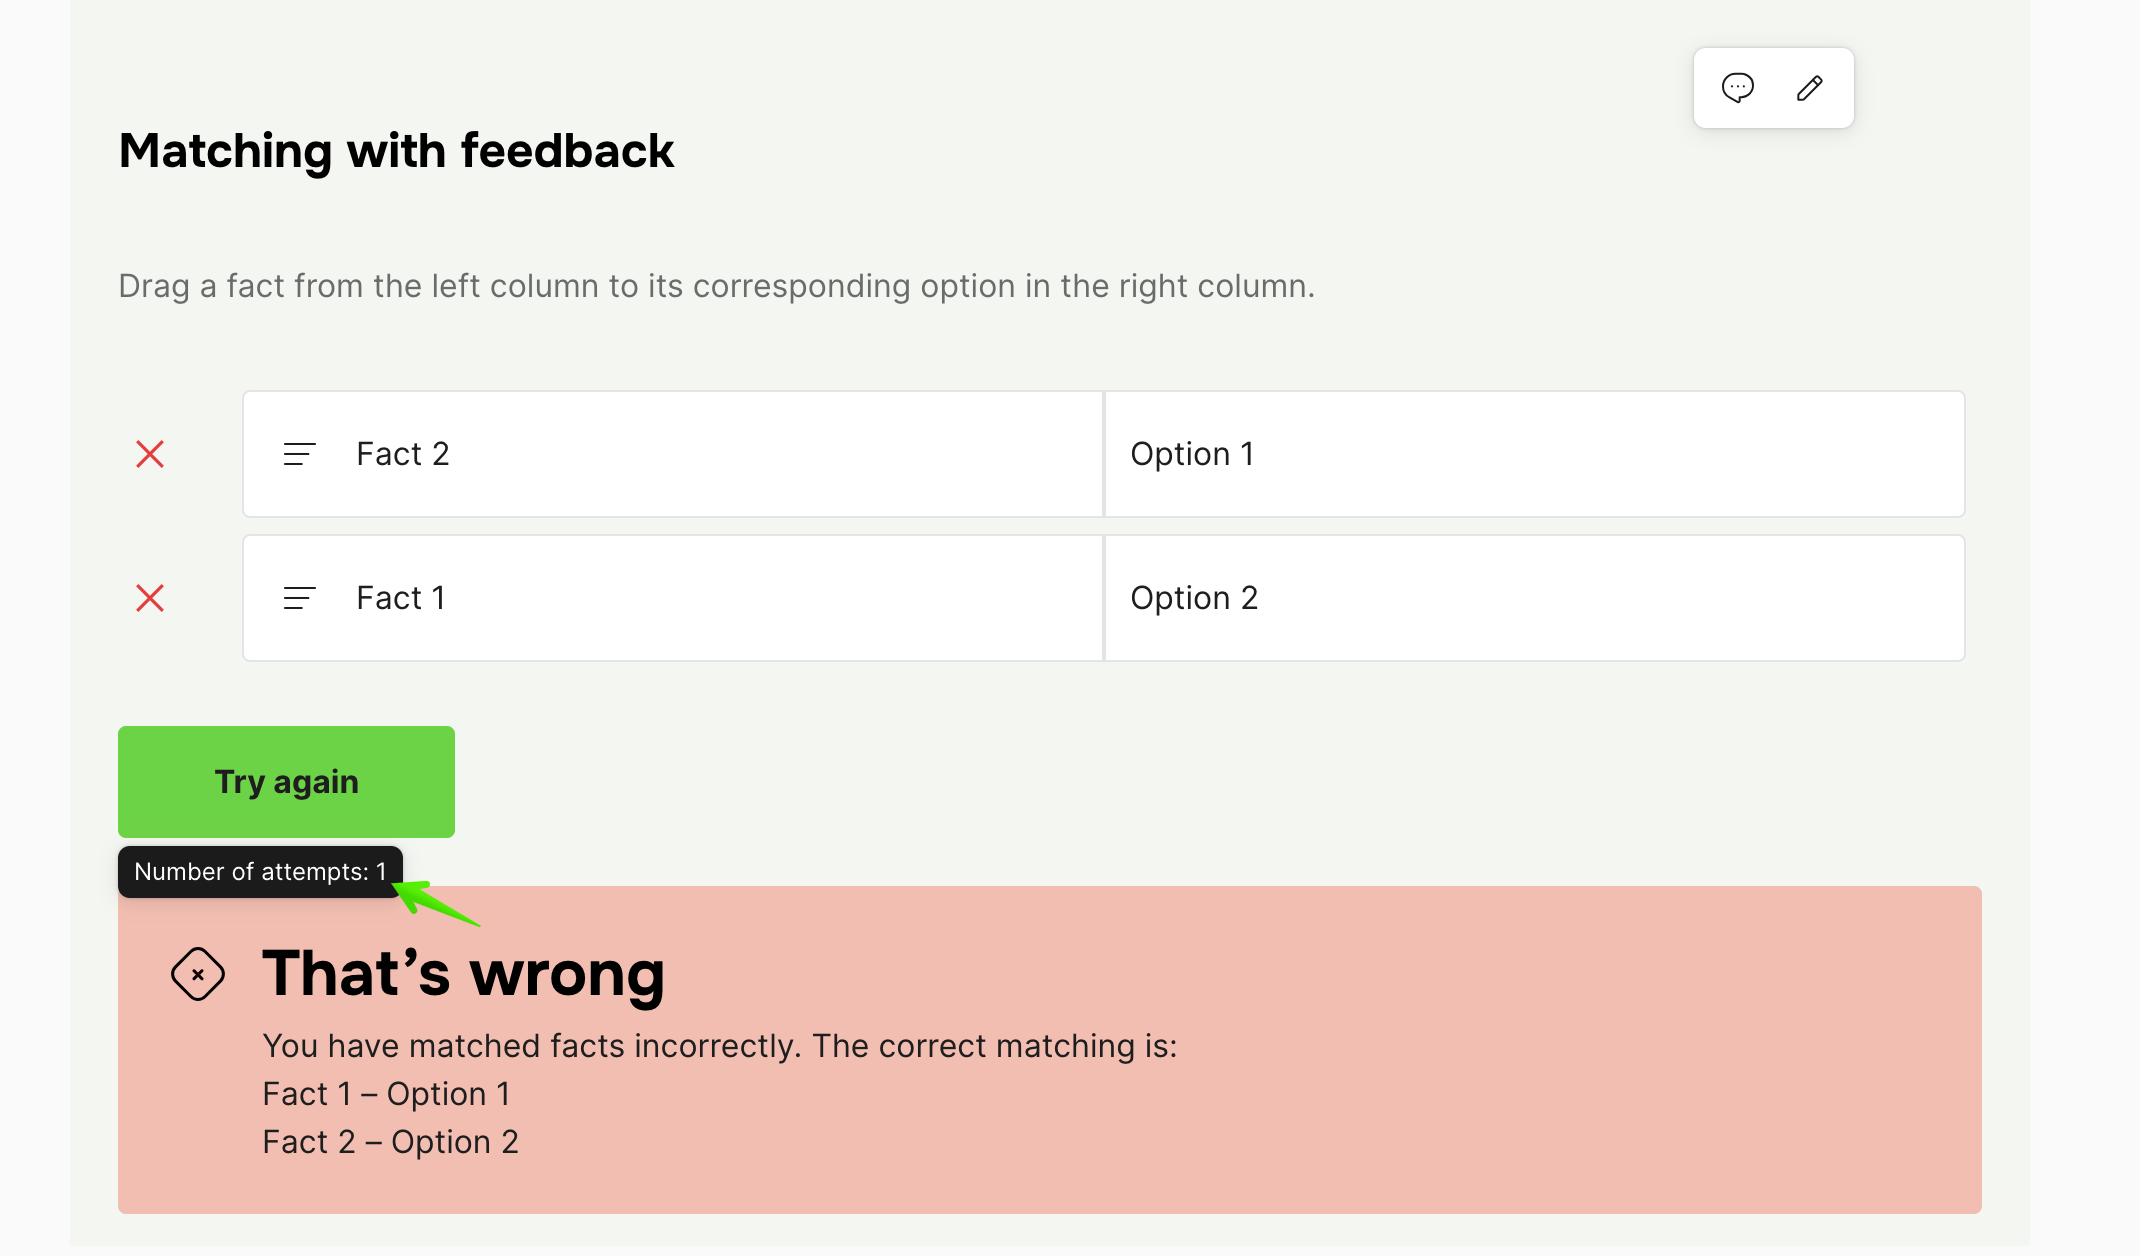Click the pencil edit icon
The height and width of the screenshot is (1256, 2140).
tap(1809, 88)
